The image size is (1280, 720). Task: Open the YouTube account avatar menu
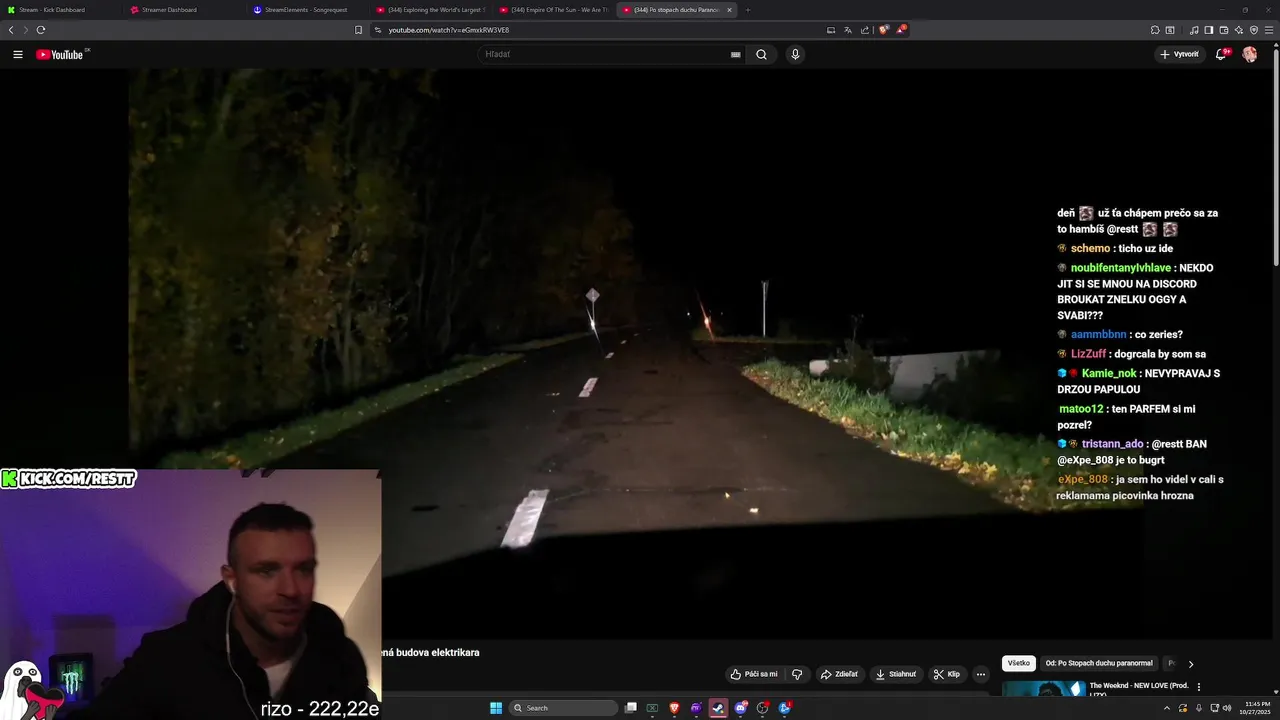1249,54
